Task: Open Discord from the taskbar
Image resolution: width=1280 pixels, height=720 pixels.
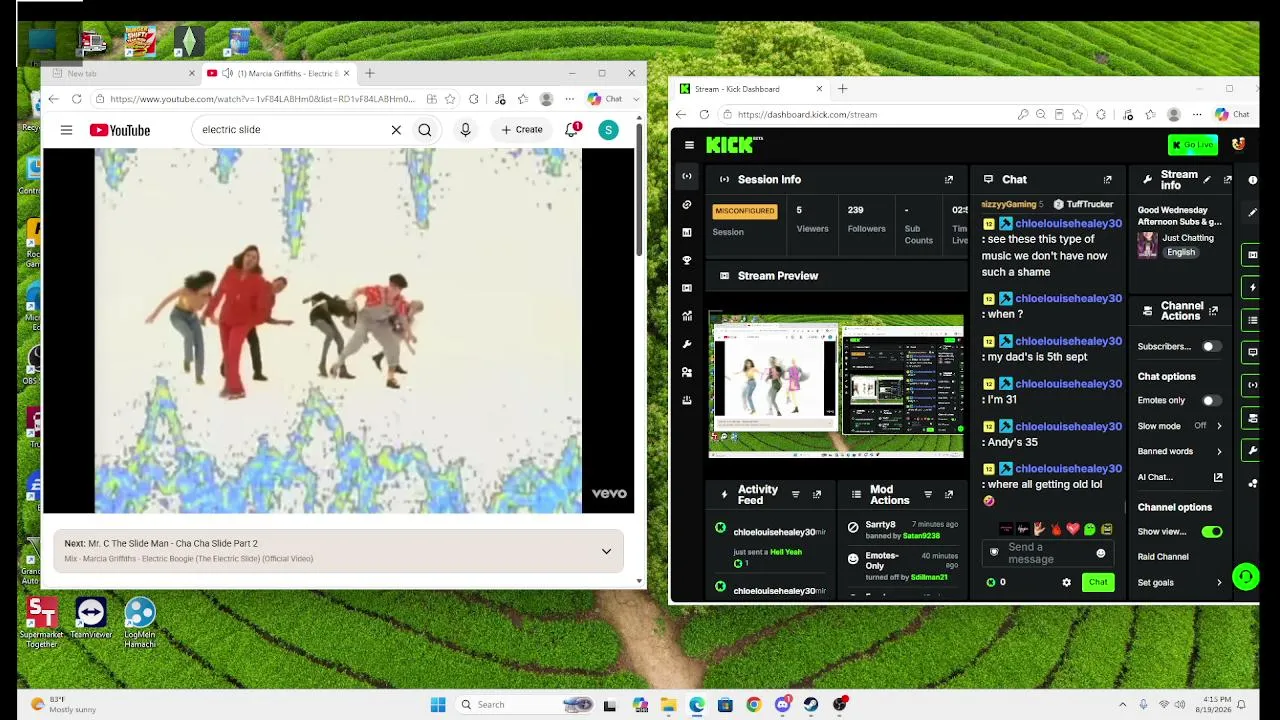Action: point(782,705)
